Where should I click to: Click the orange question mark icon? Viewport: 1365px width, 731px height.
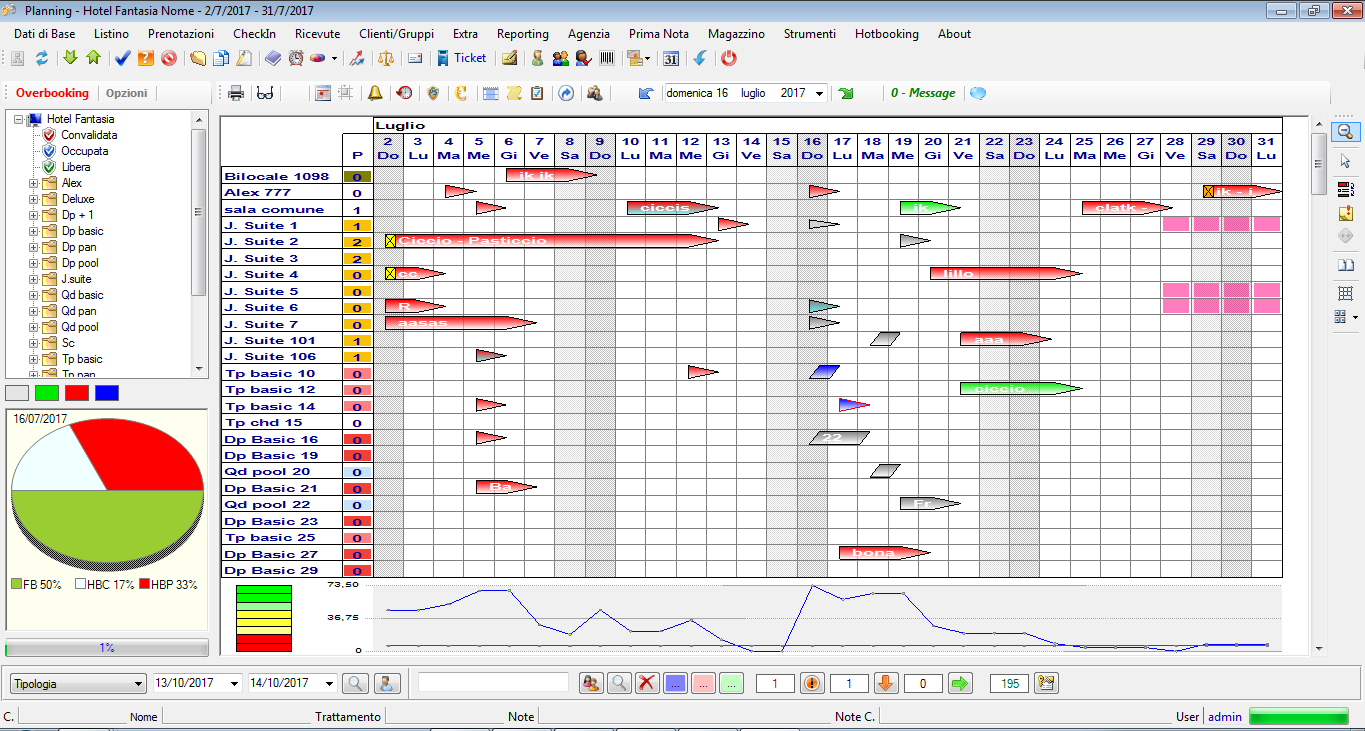[x=146, y=58]
